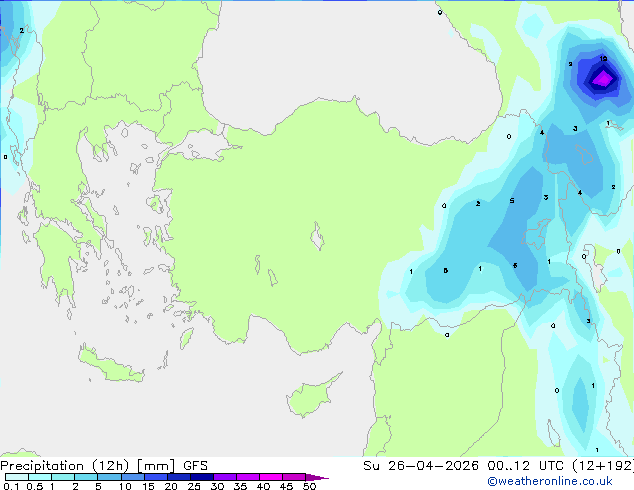This screenshot has height=490, width=634.
Task: Click the '0.1' legend scale value
Action: pyautogui.click(x=11, y=486)
